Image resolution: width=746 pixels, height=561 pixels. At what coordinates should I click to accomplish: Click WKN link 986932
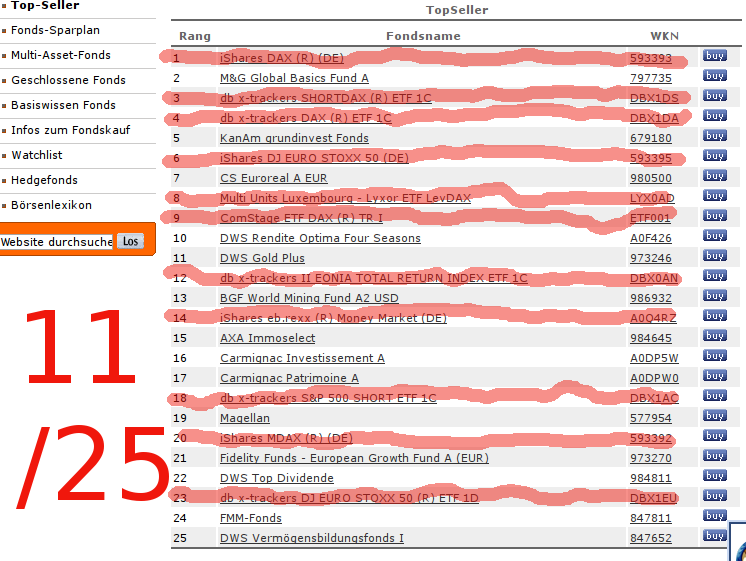(651, 298)
